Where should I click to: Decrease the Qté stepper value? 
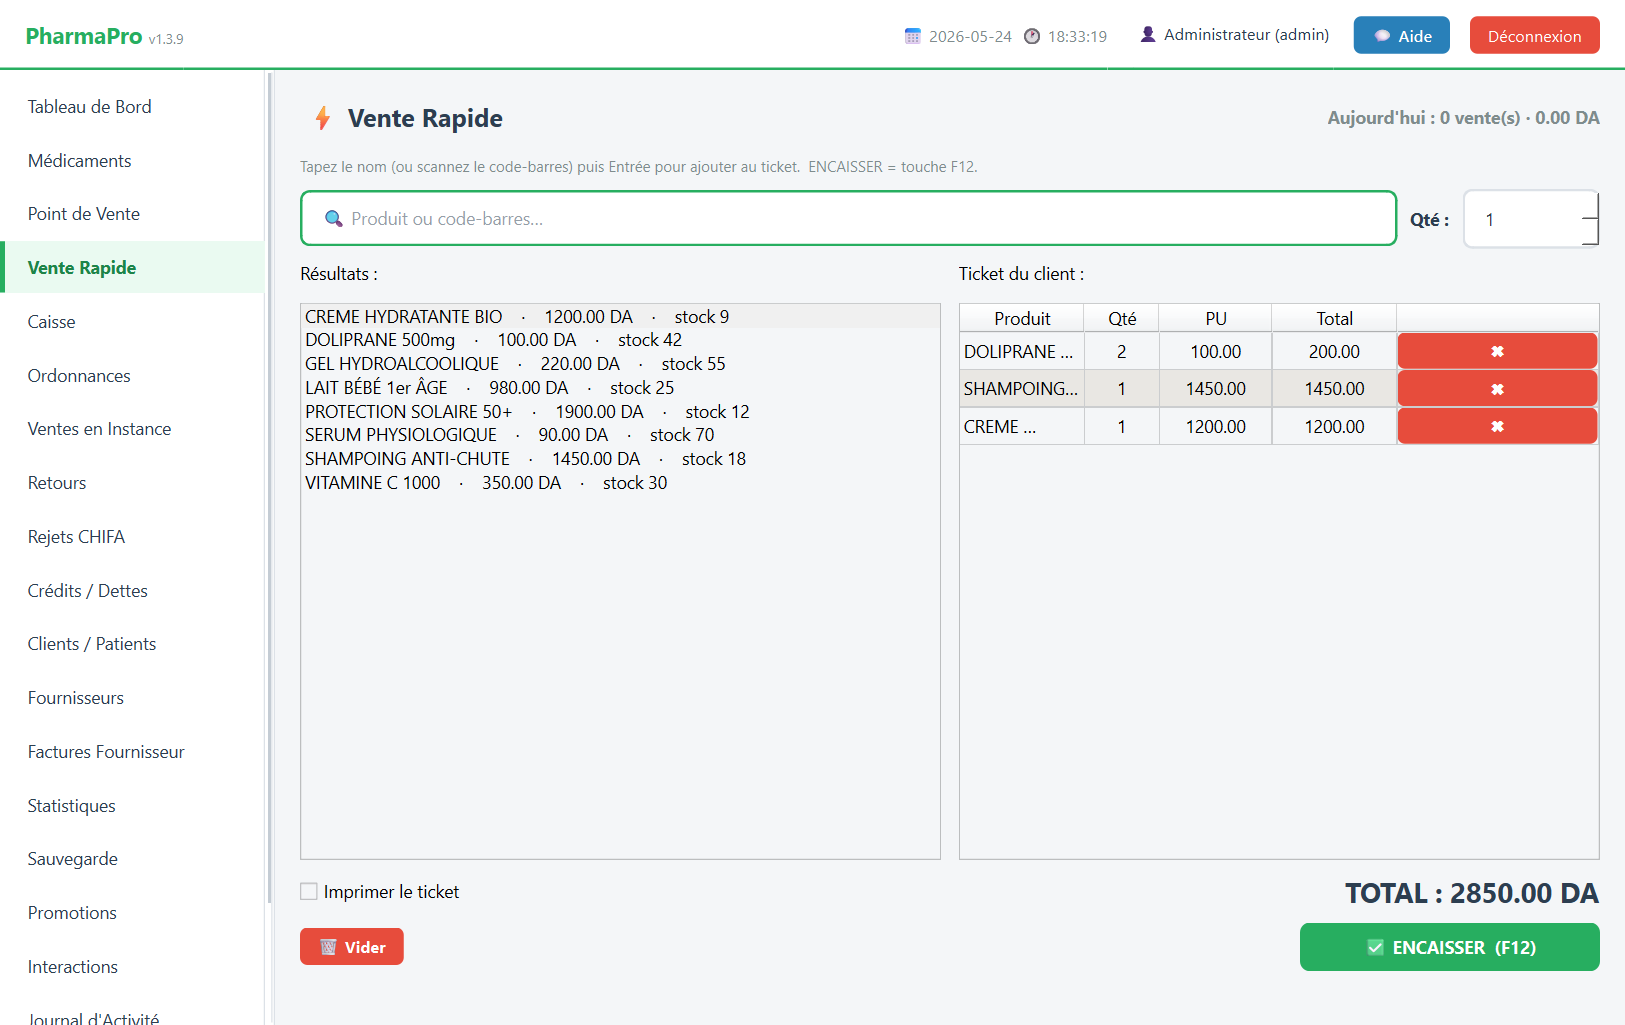[x=1590, y=231]
